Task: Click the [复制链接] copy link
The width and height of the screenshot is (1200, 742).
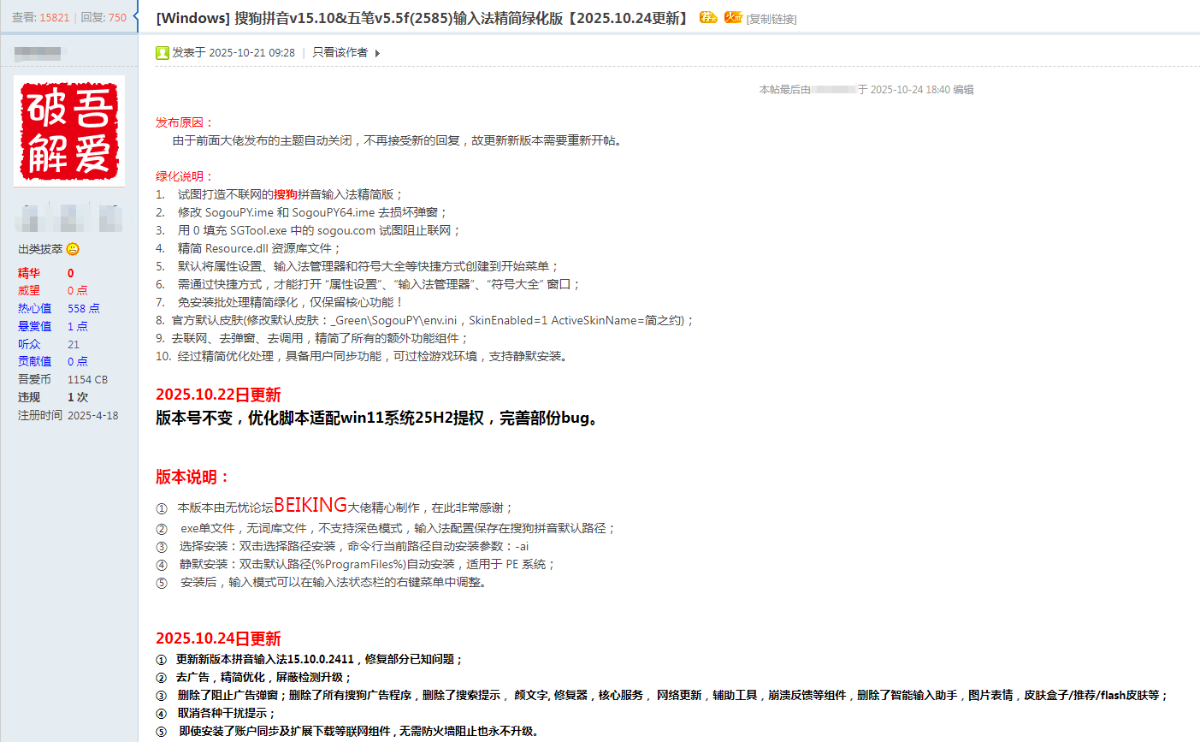Action: (771, 19)
